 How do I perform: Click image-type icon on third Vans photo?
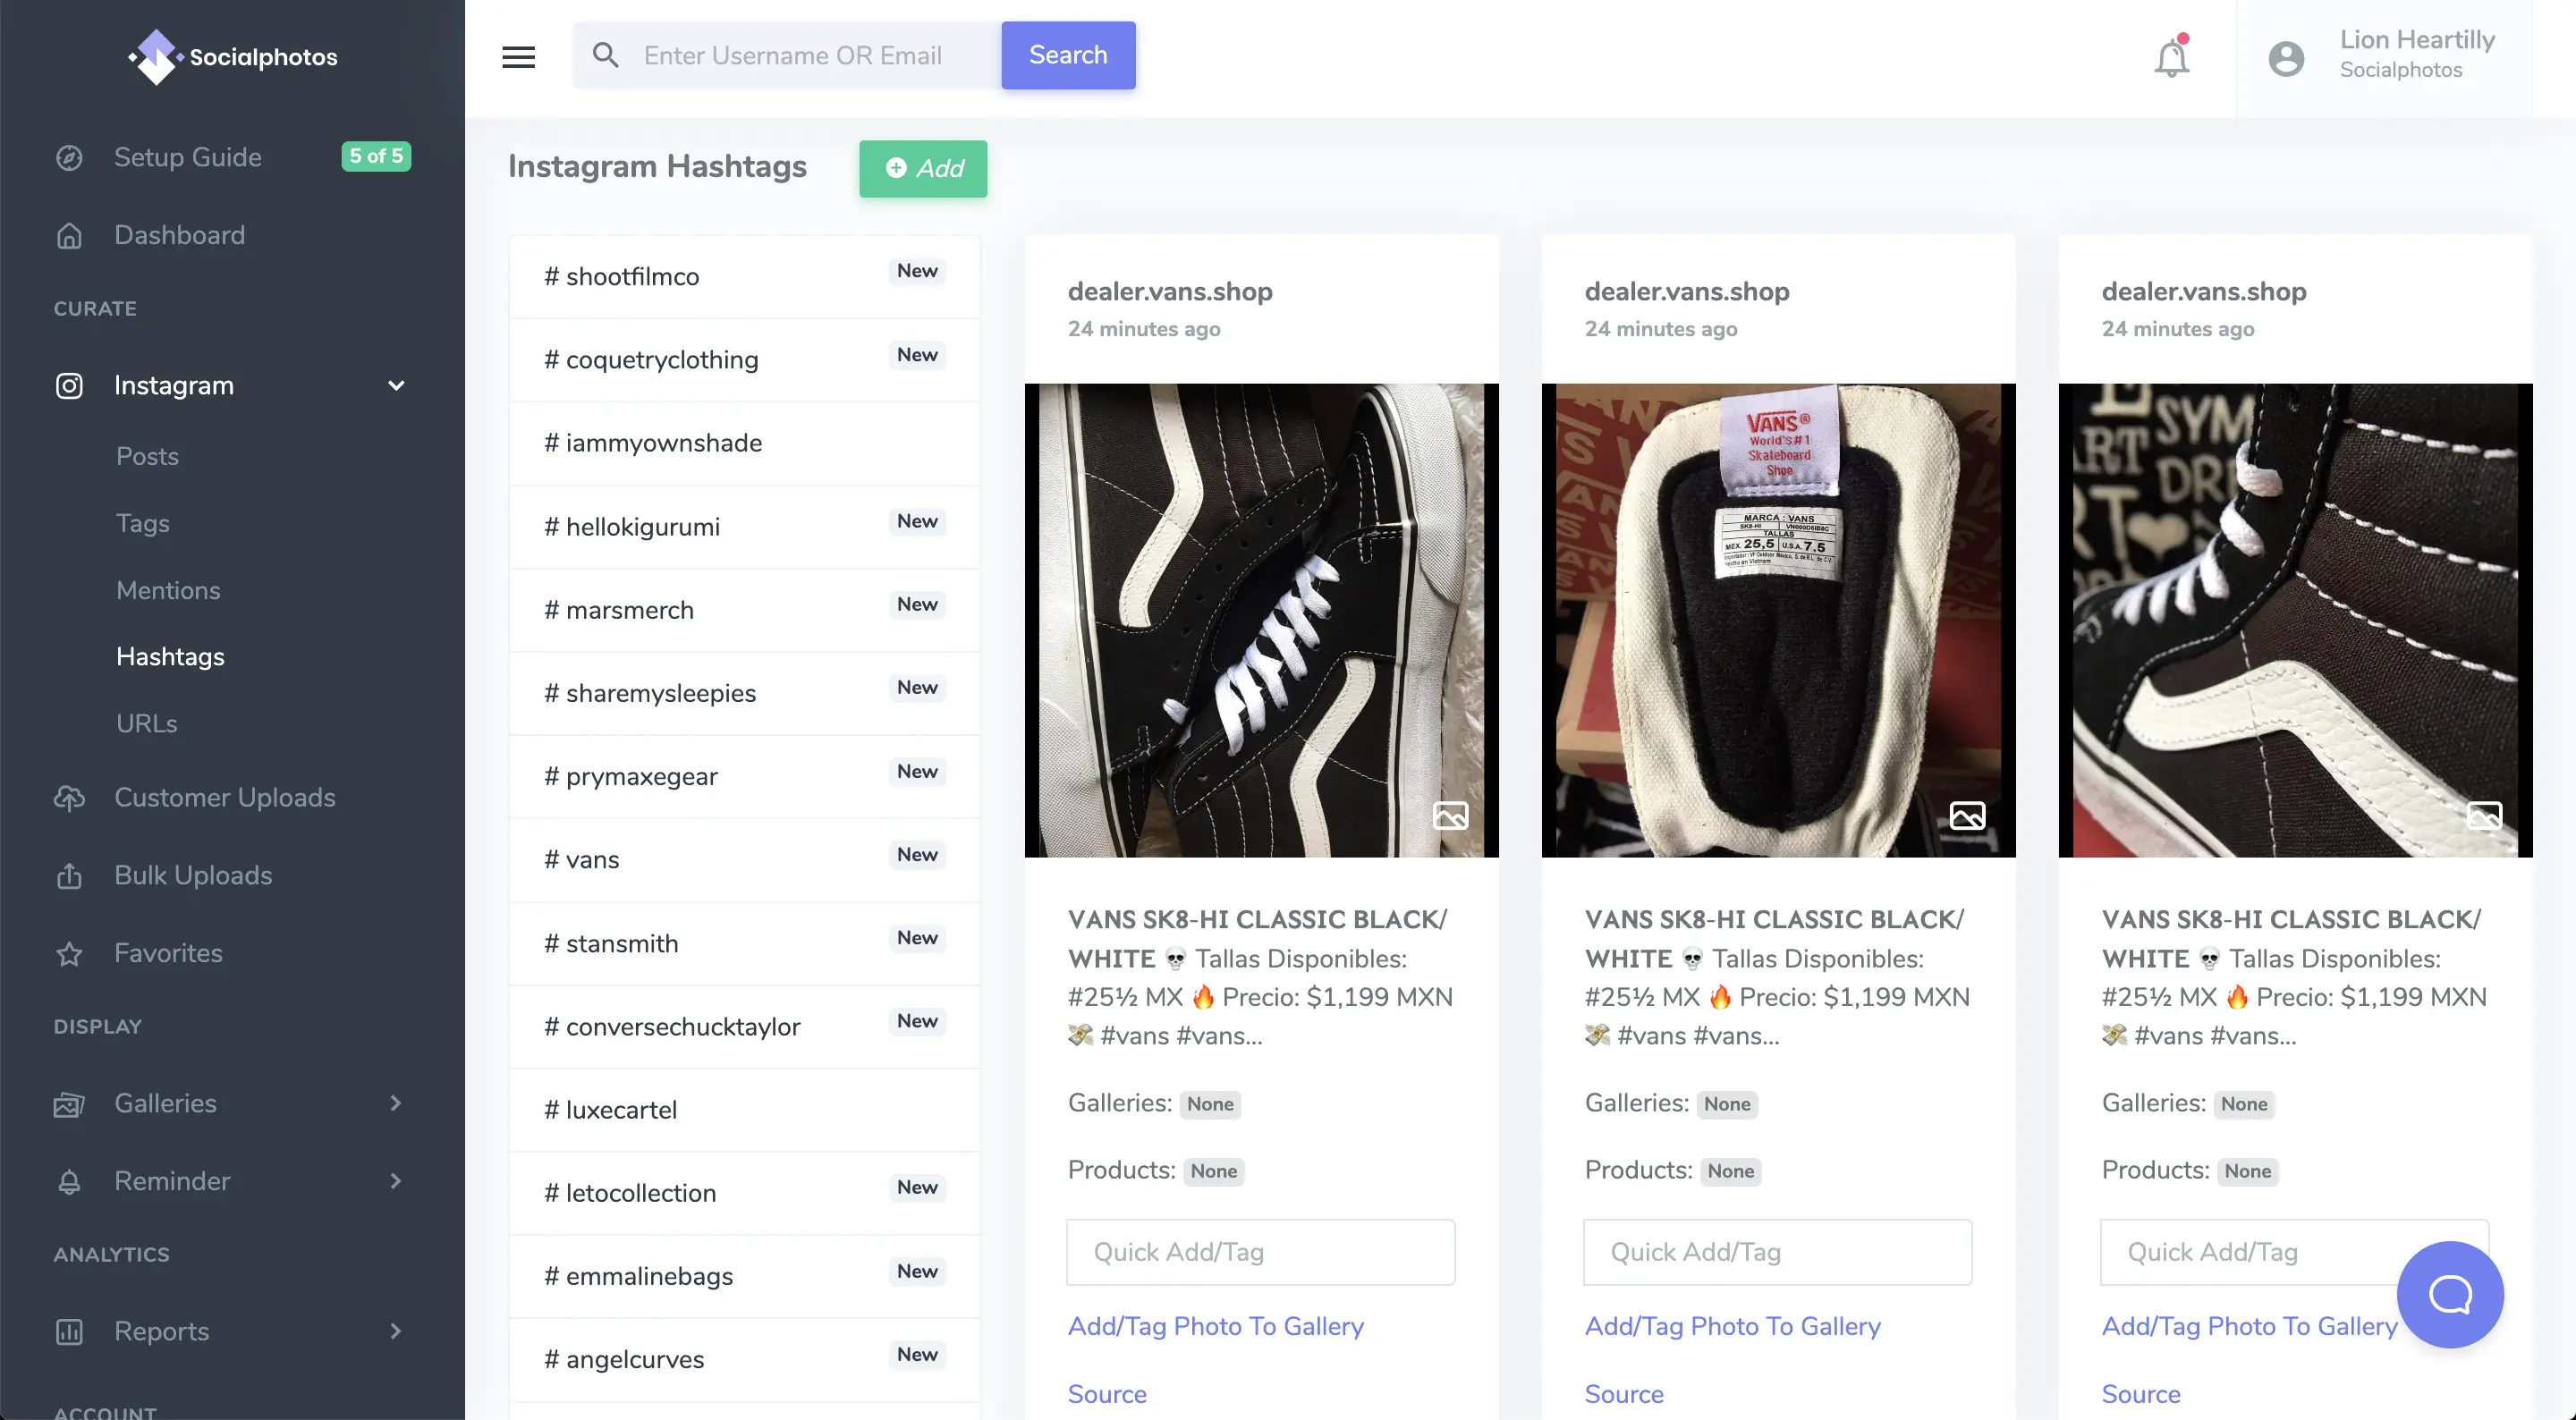click(x=2484, y=816)
